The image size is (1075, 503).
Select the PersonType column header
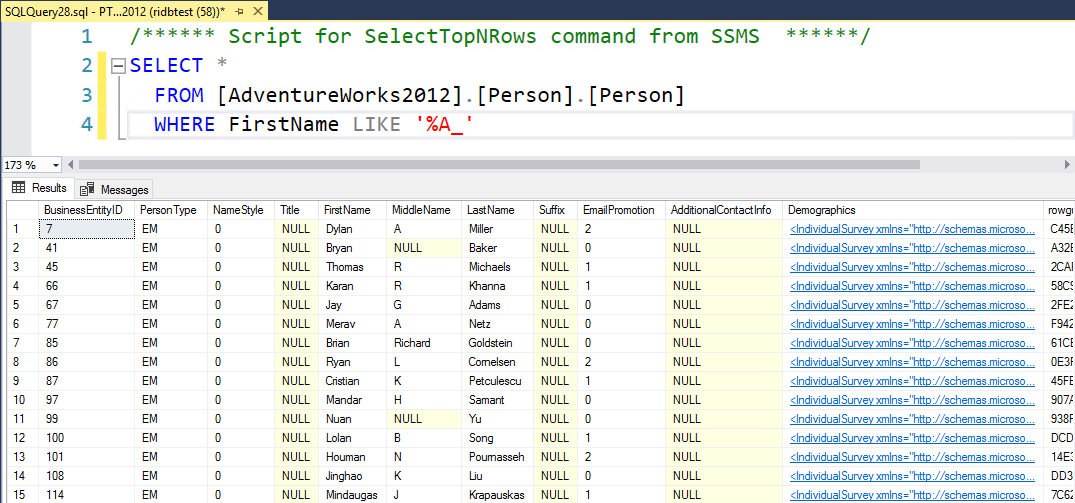[171, 210]
